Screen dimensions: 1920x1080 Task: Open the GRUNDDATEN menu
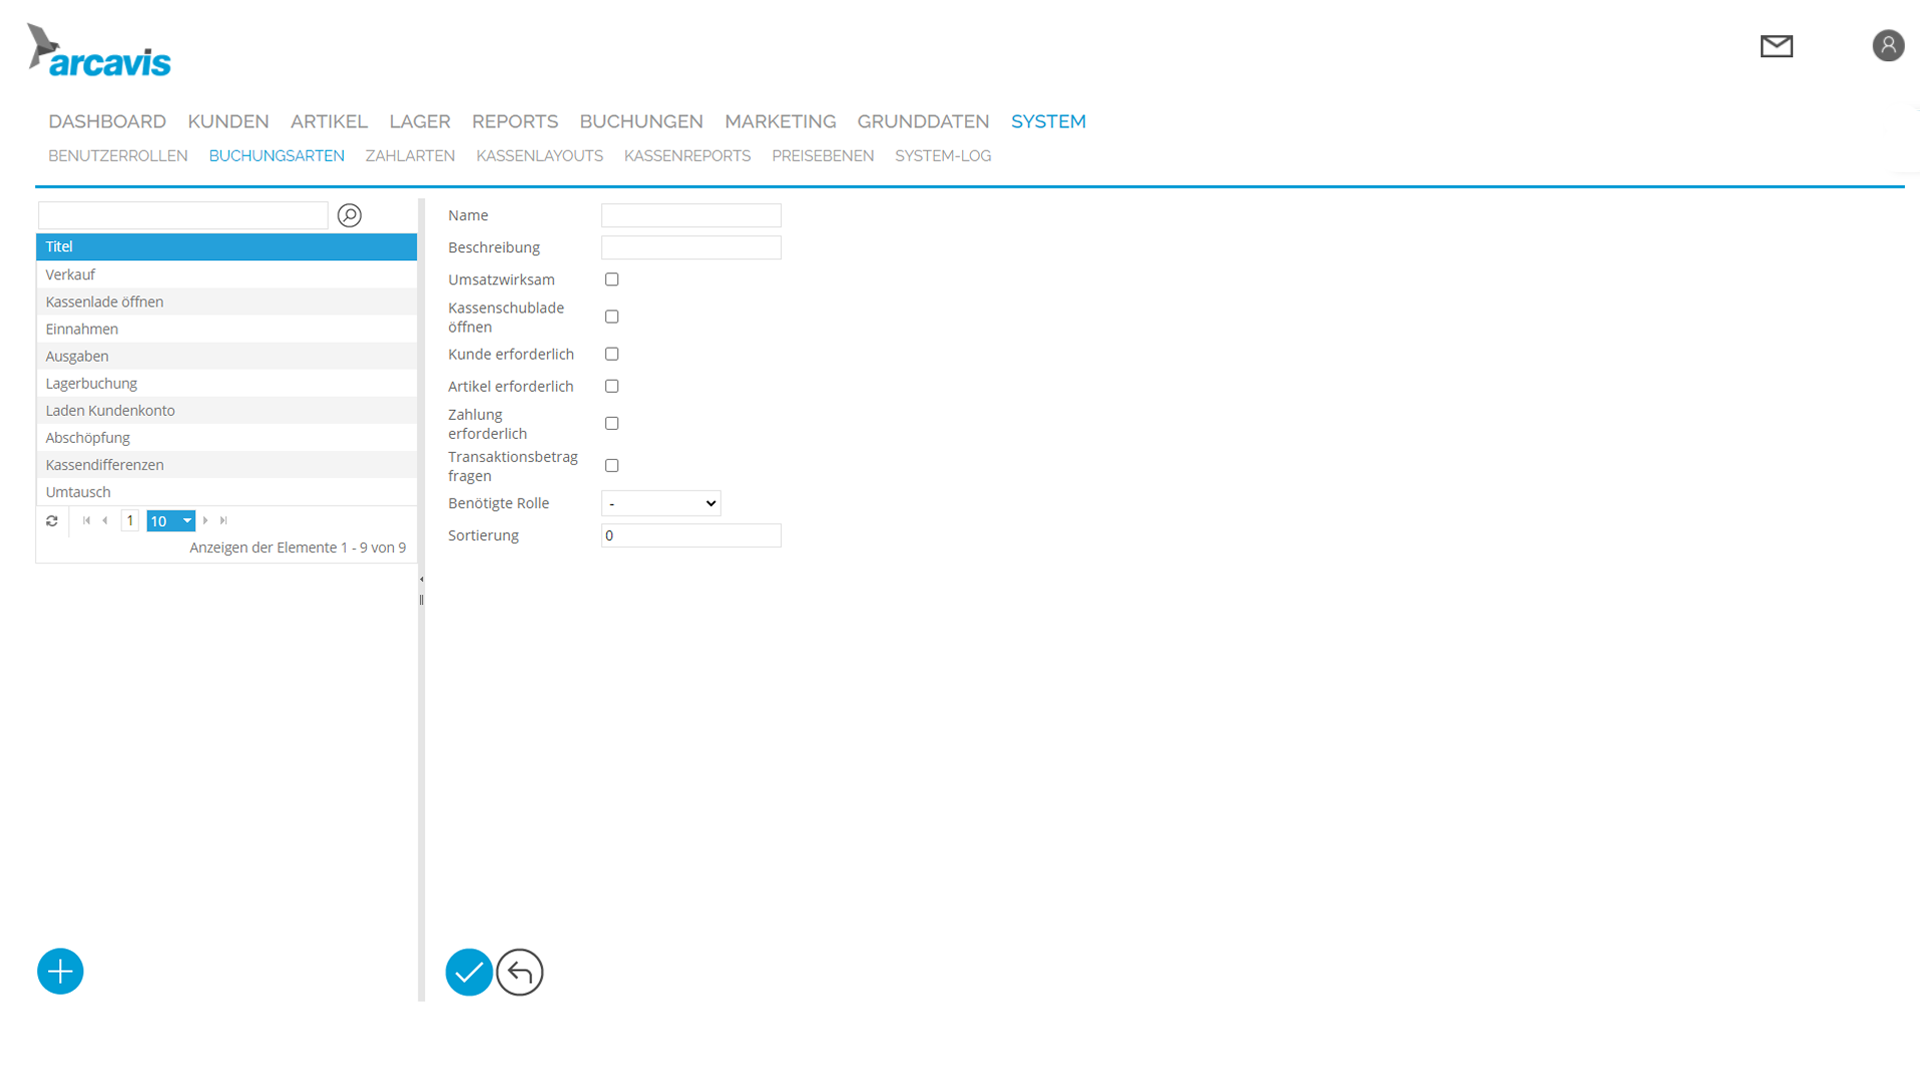pos(922,121)
